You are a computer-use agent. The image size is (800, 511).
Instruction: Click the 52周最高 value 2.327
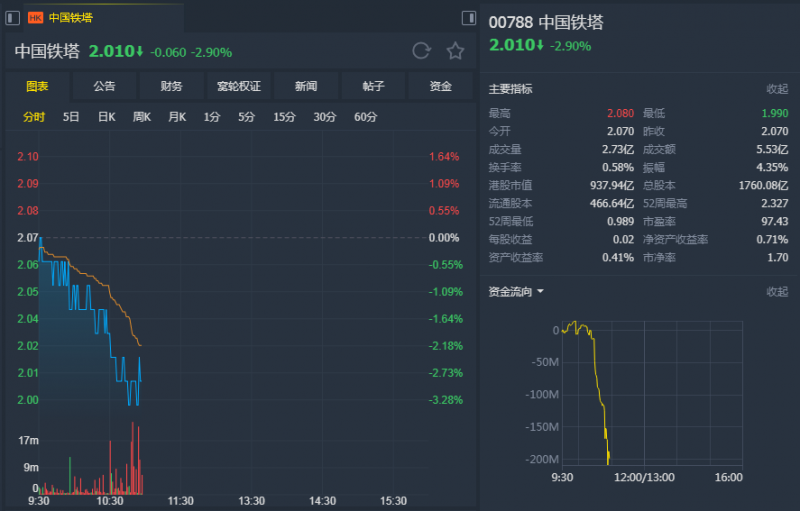[x=775, y=203]
